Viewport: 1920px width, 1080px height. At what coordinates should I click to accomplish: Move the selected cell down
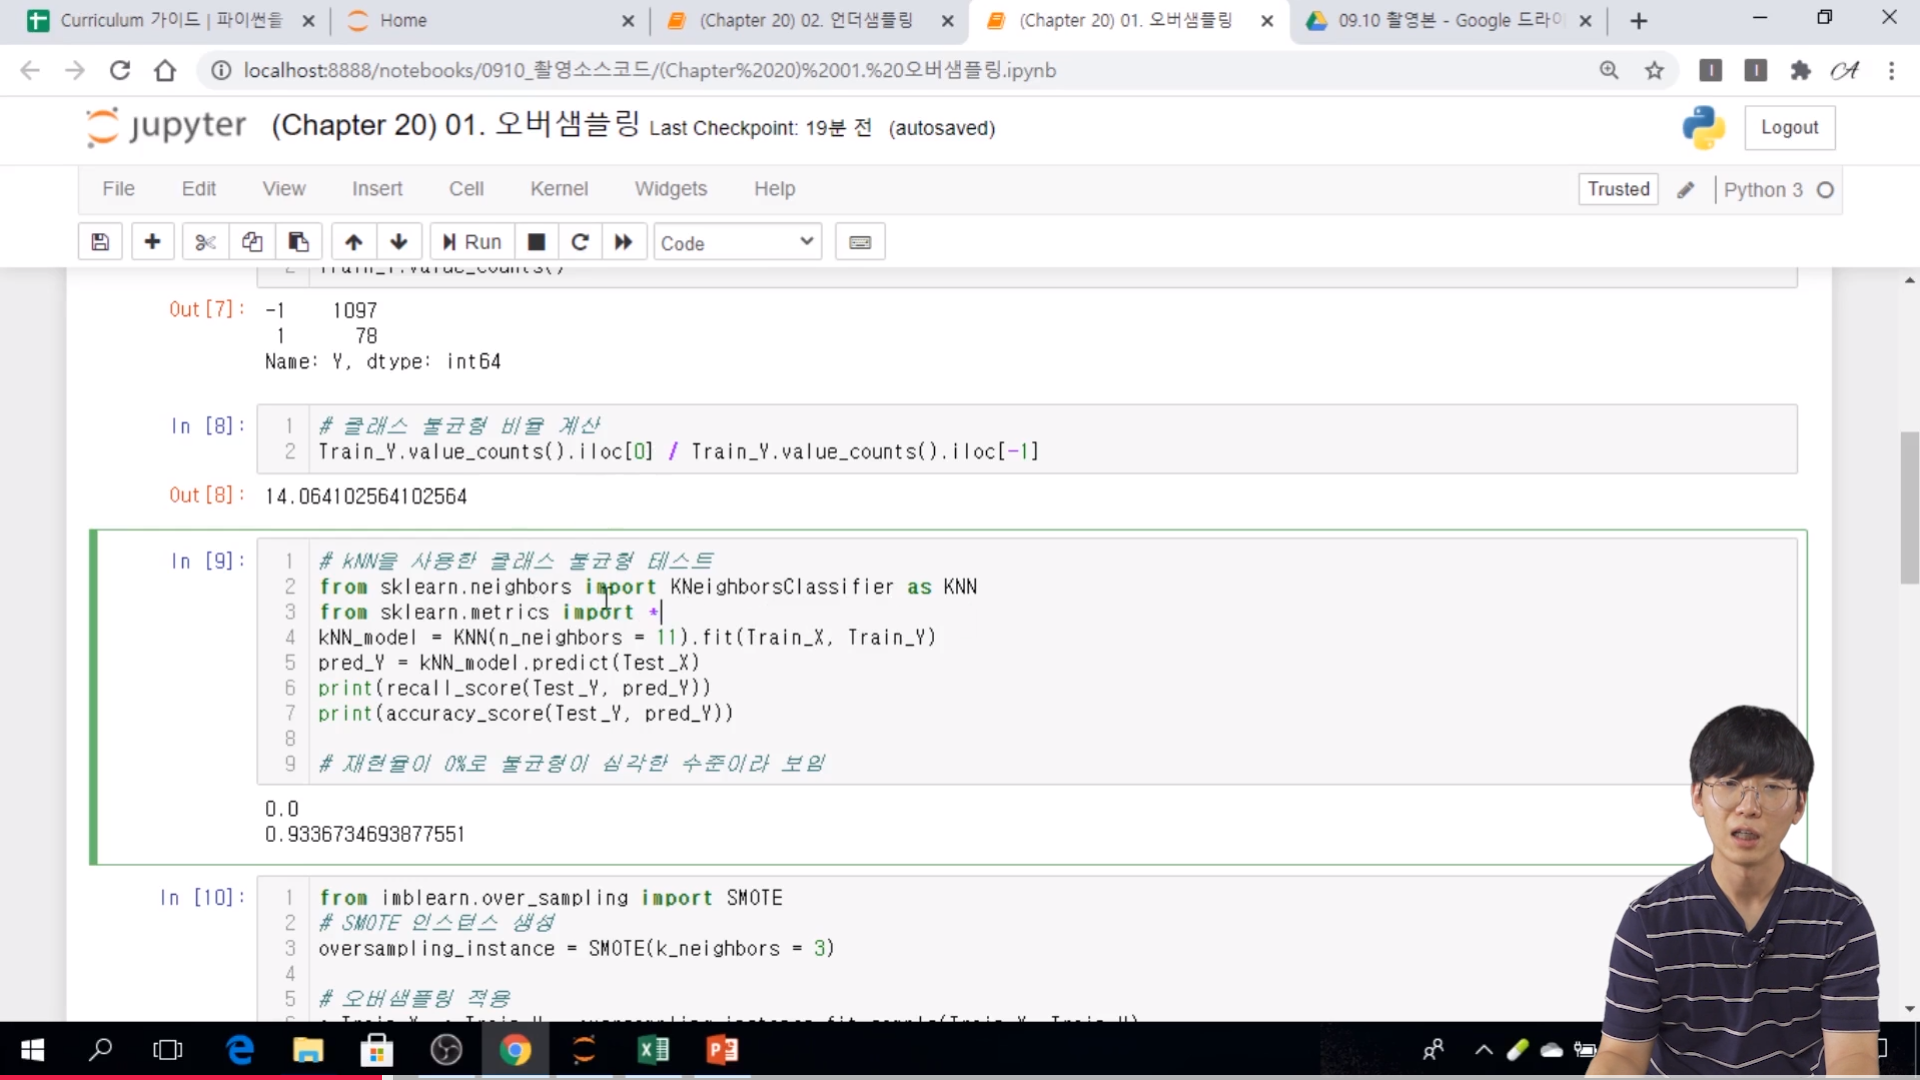[399, 242]
